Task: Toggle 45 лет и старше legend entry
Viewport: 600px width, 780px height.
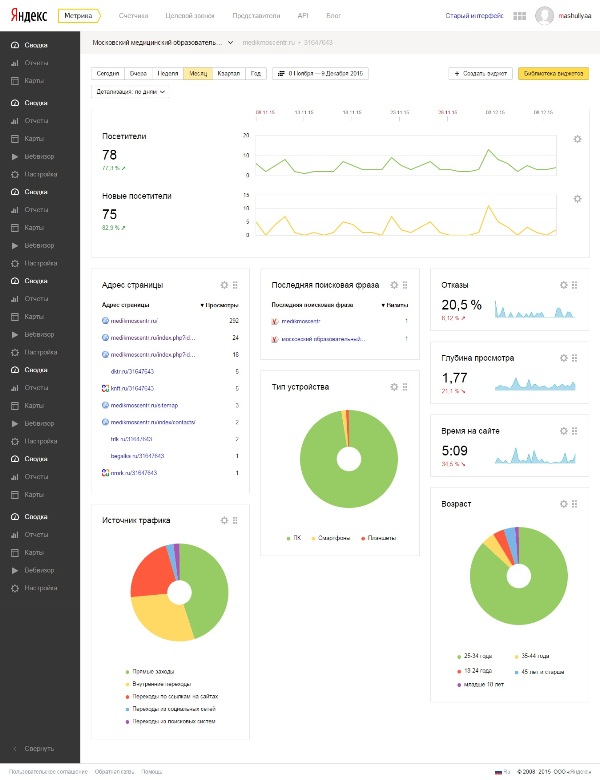Action: [x=539, y=672]
